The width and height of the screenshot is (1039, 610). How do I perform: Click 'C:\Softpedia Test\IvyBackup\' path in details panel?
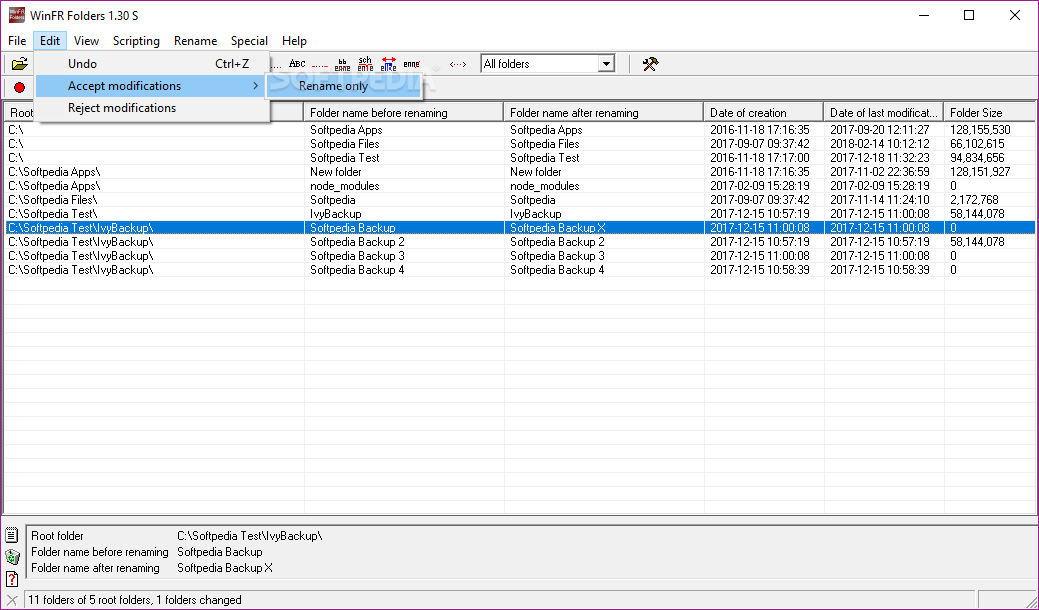pyautogui.click(x=250, y=536)
